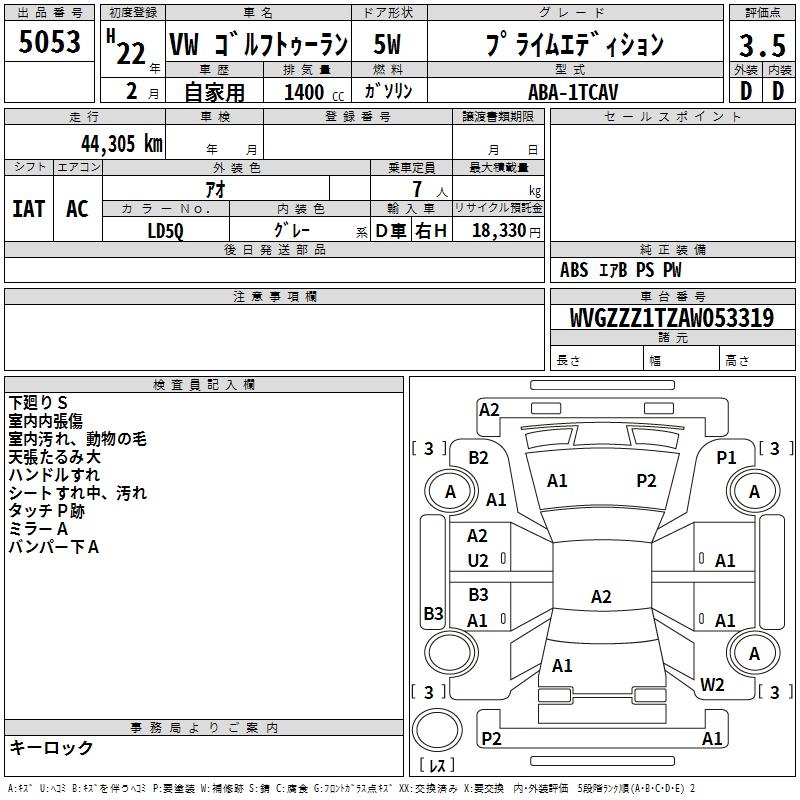800x800 pixels.
Task: Select chassis number WVGZZZ1TZAW053319
Action: (672, 318)
